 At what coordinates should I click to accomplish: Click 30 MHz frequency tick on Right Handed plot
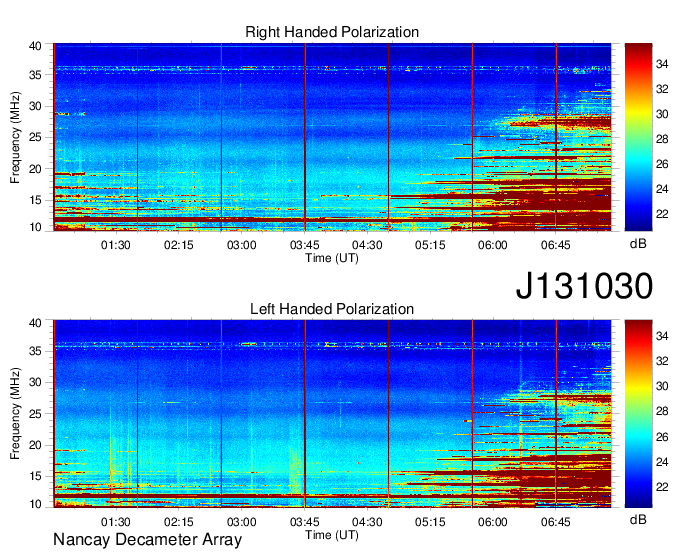[x=35, y=106]
